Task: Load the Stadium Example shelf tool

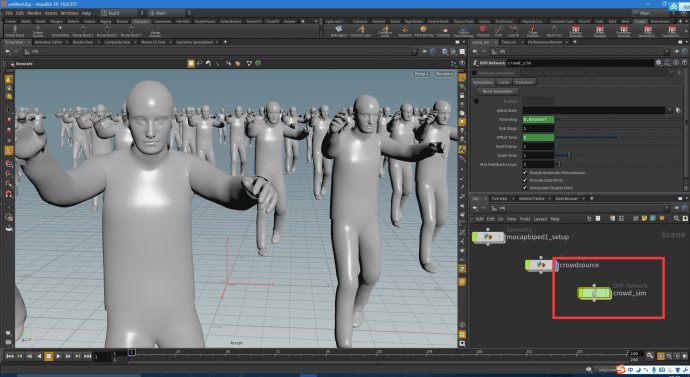Action: click(576, 31)
